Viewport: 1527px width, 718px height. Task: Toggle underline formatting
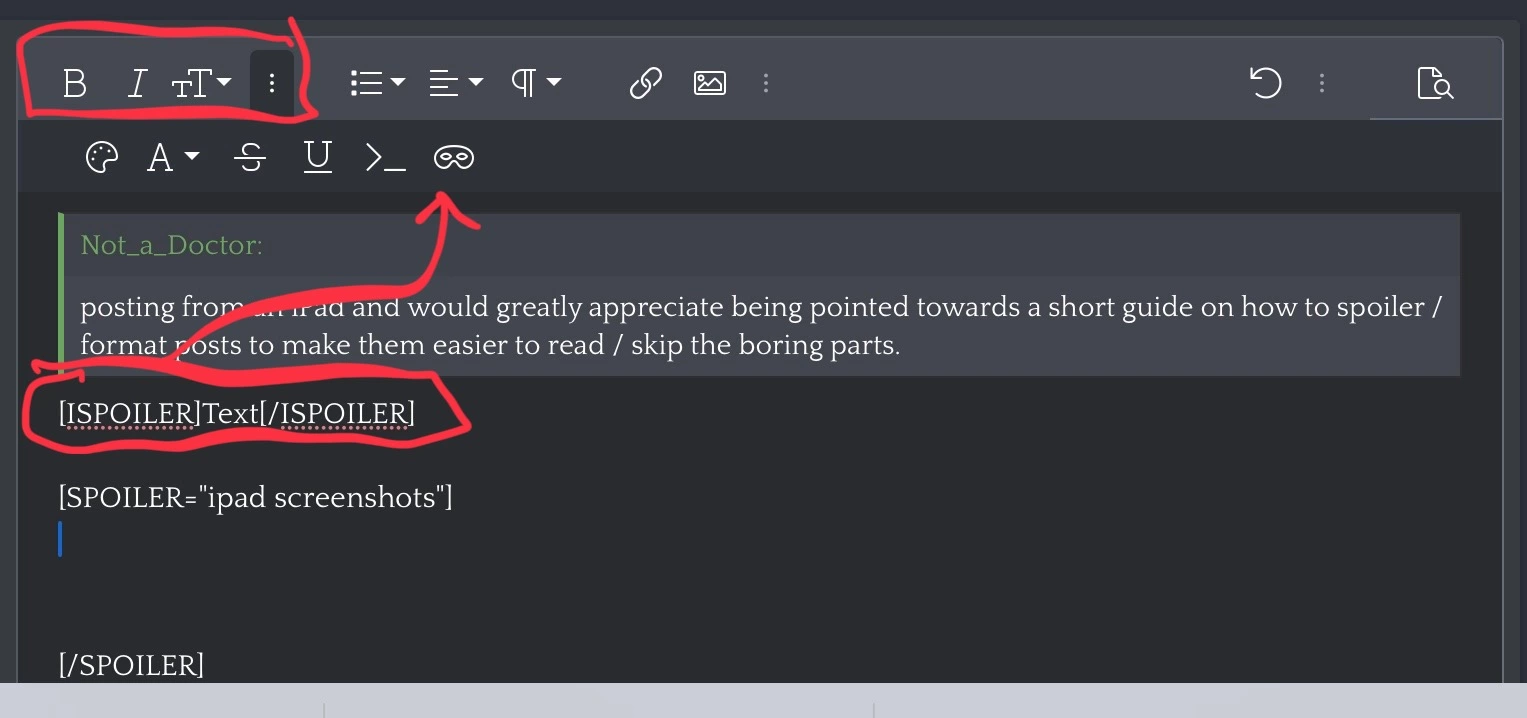(317, 157)
